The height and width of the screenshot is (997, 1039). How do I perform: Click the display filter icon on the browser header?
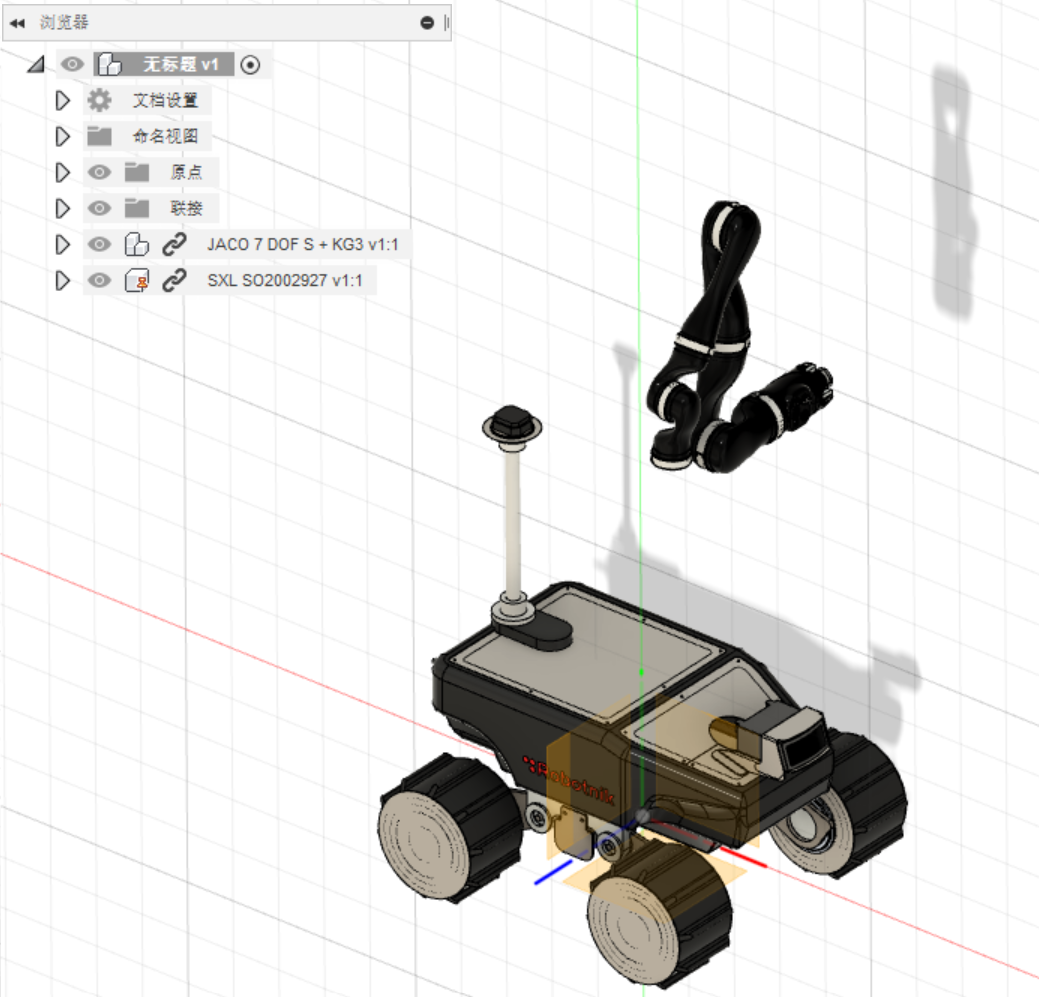[427, 22]
